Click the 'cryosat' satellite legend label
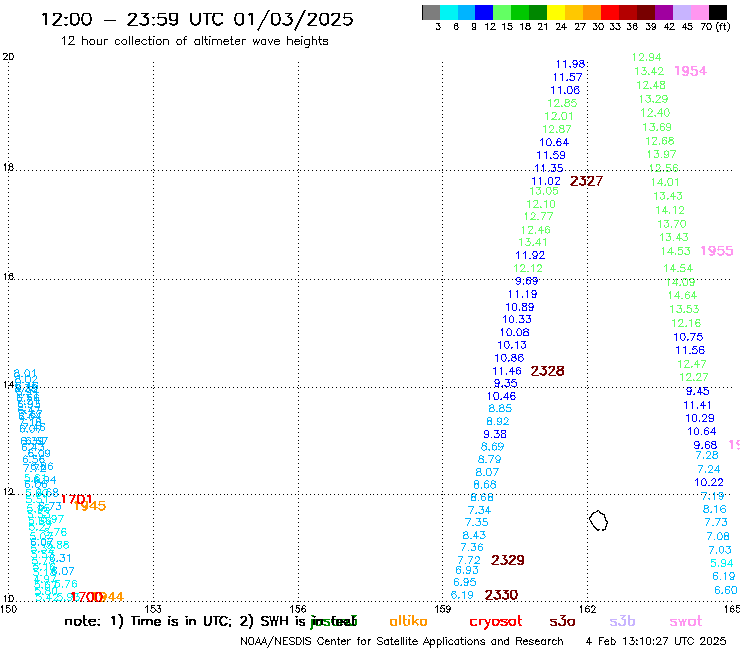Viewport: 740px width, 650px height. click(x=496, y=622)
